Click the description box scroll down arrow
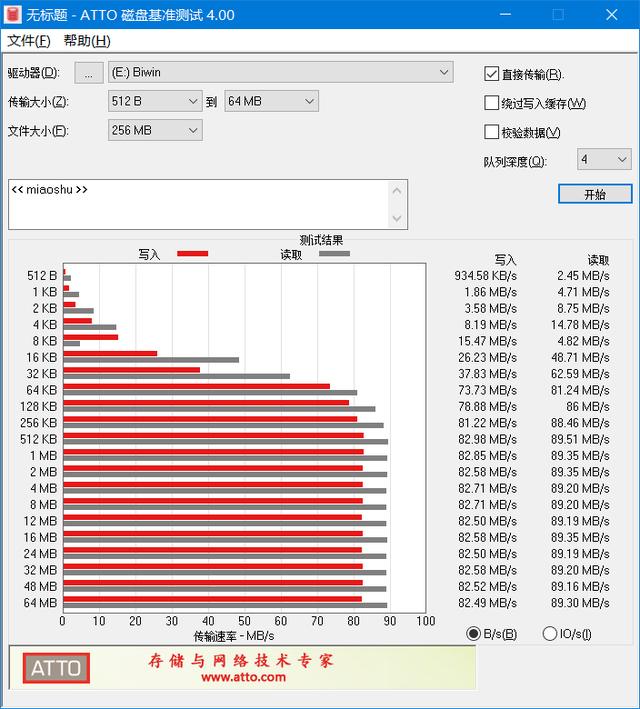 click(x=397, y=219)
